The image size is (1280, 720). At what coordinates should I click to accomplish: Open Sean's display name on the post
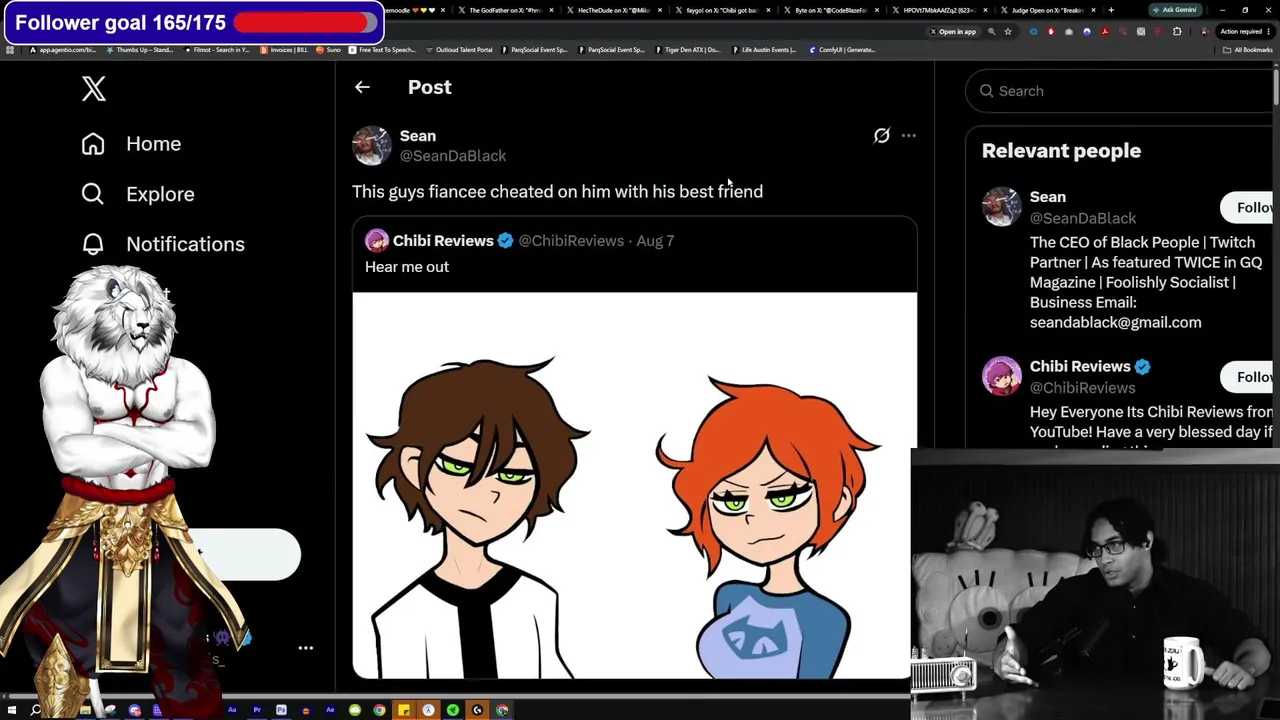click(418, 136)
